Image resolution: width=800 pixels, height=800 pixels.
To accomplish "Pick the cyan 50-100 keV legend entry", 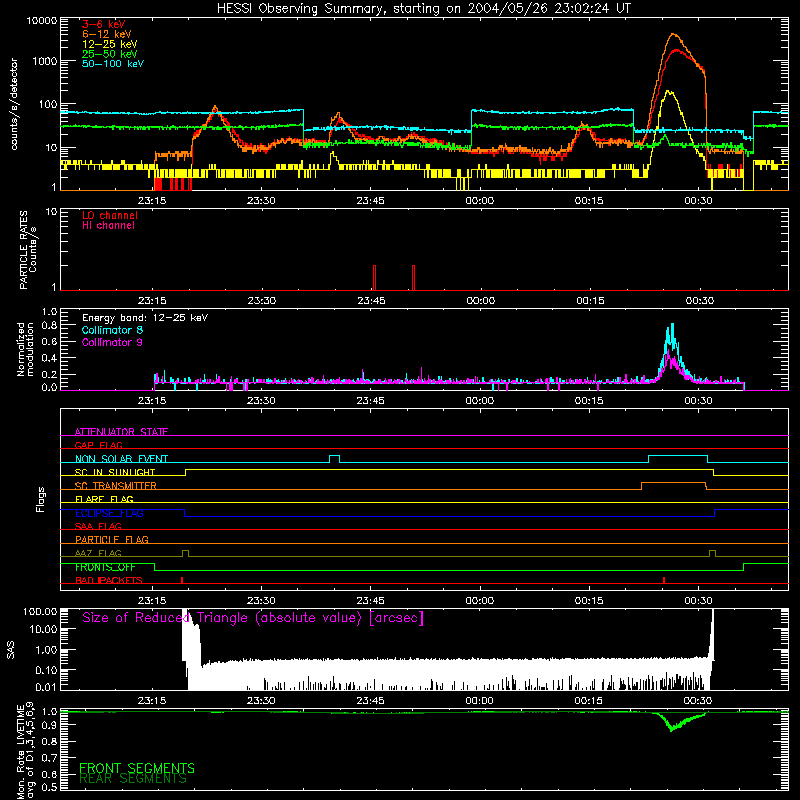I will click(x=113, y=64).
